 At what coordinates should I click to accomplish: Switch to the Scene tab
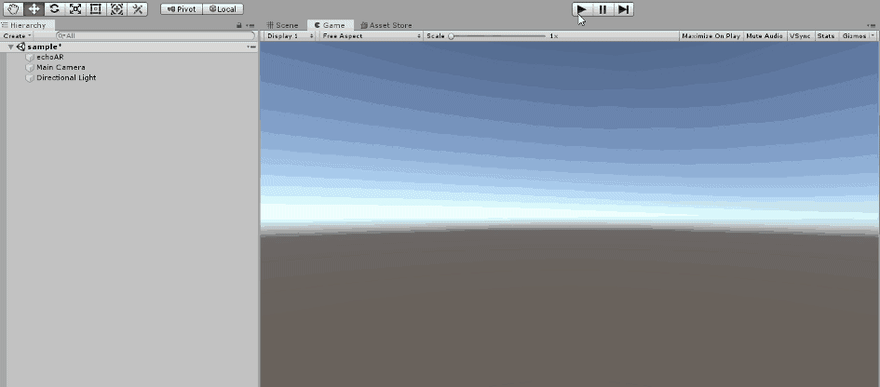283,25
